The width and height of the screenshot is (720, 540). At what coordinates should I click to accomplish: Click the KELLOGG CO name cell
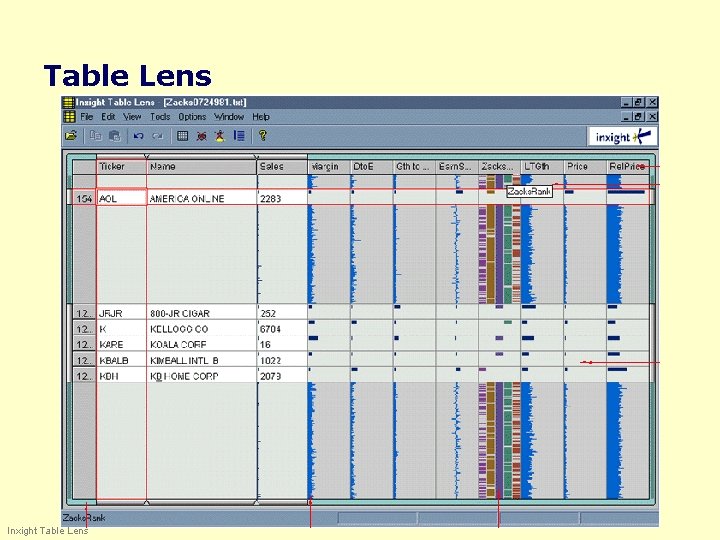(202, 329)
